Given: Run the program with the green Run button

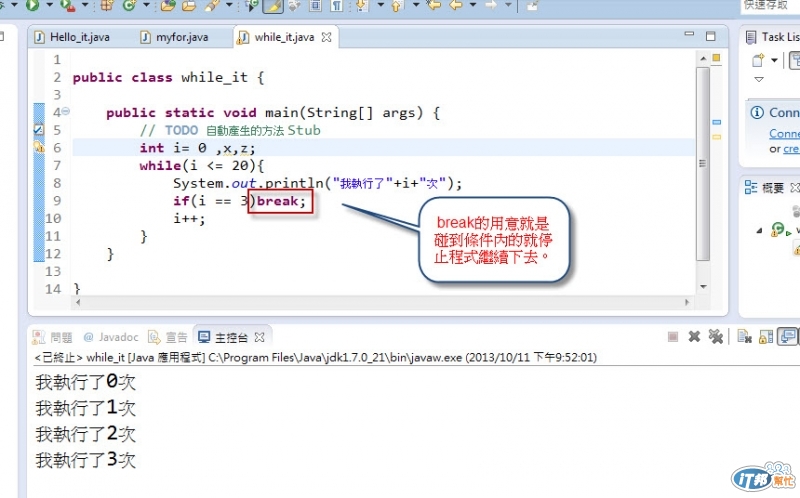Looking at the screenshot, I should [32, 5].
